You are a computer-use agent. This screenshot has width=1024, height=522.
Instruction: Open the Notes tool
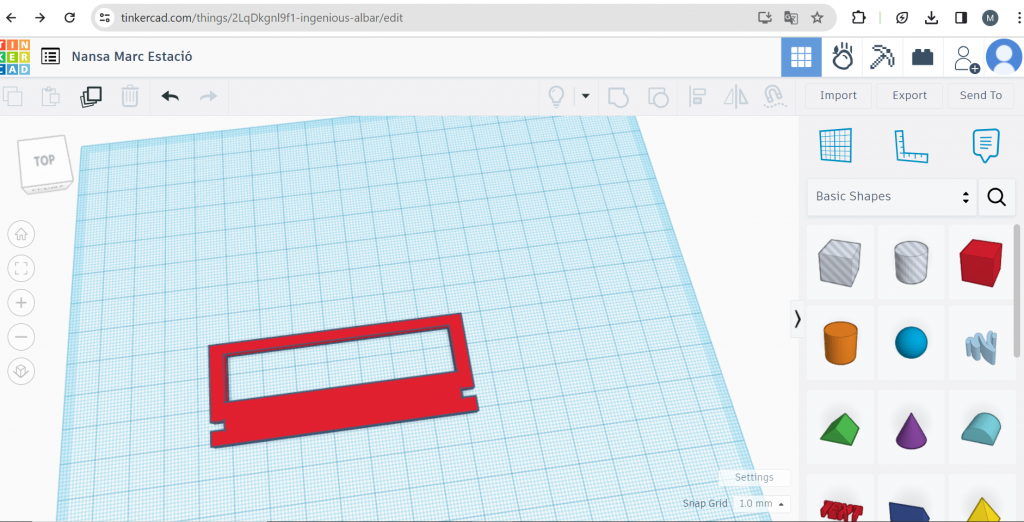click(x=985, y=146)
